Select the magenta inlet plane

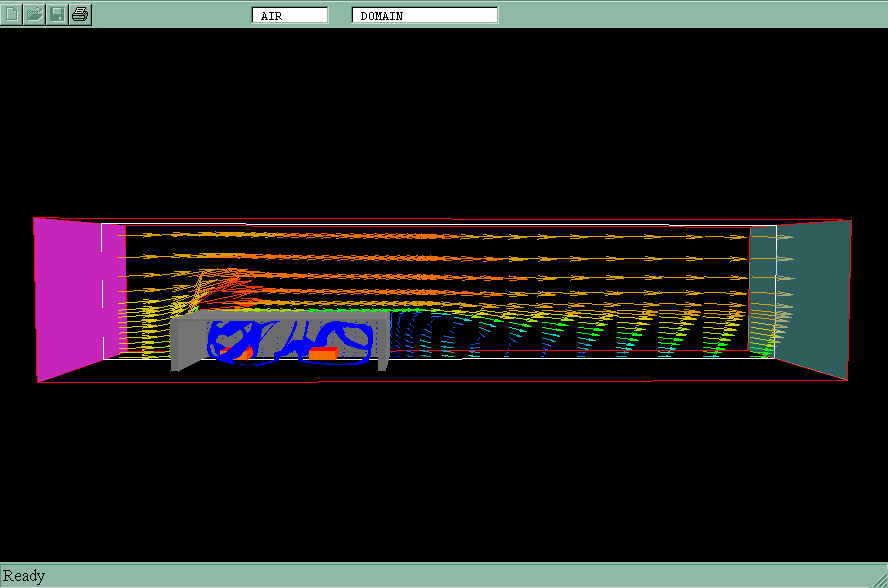pyautogui.click(x=65, y=295)
